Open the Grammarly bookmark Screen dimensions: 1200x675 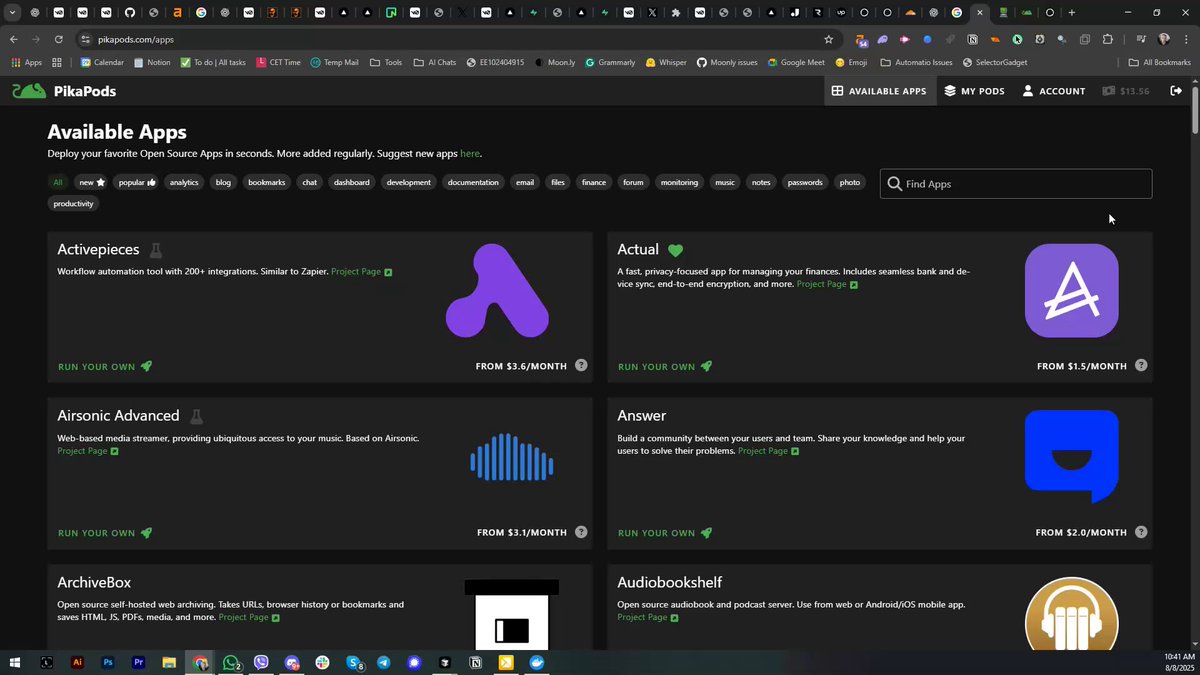610,62
